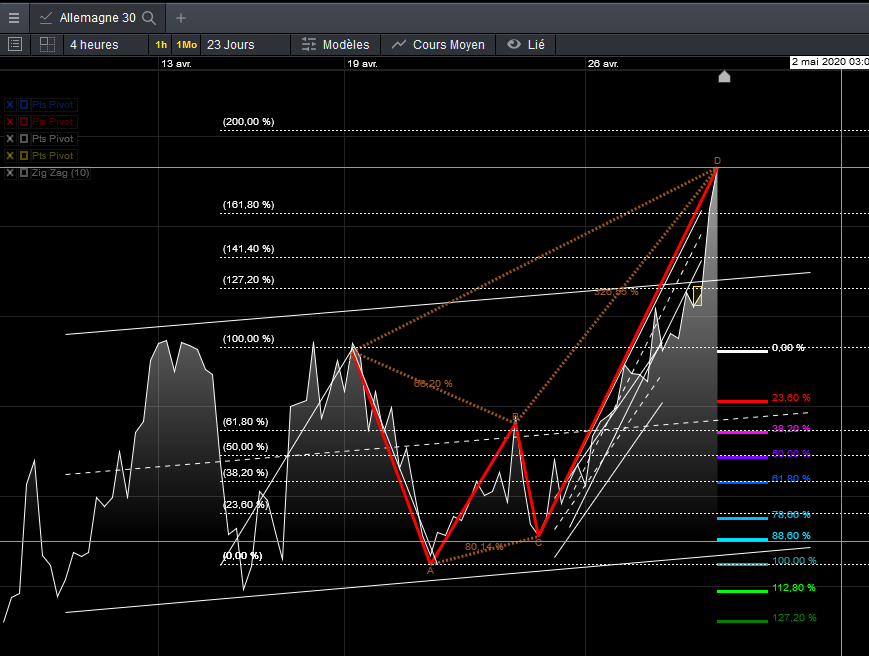
Task: Select the red 23,60 % retracement level bar
Action: (742, 401)
